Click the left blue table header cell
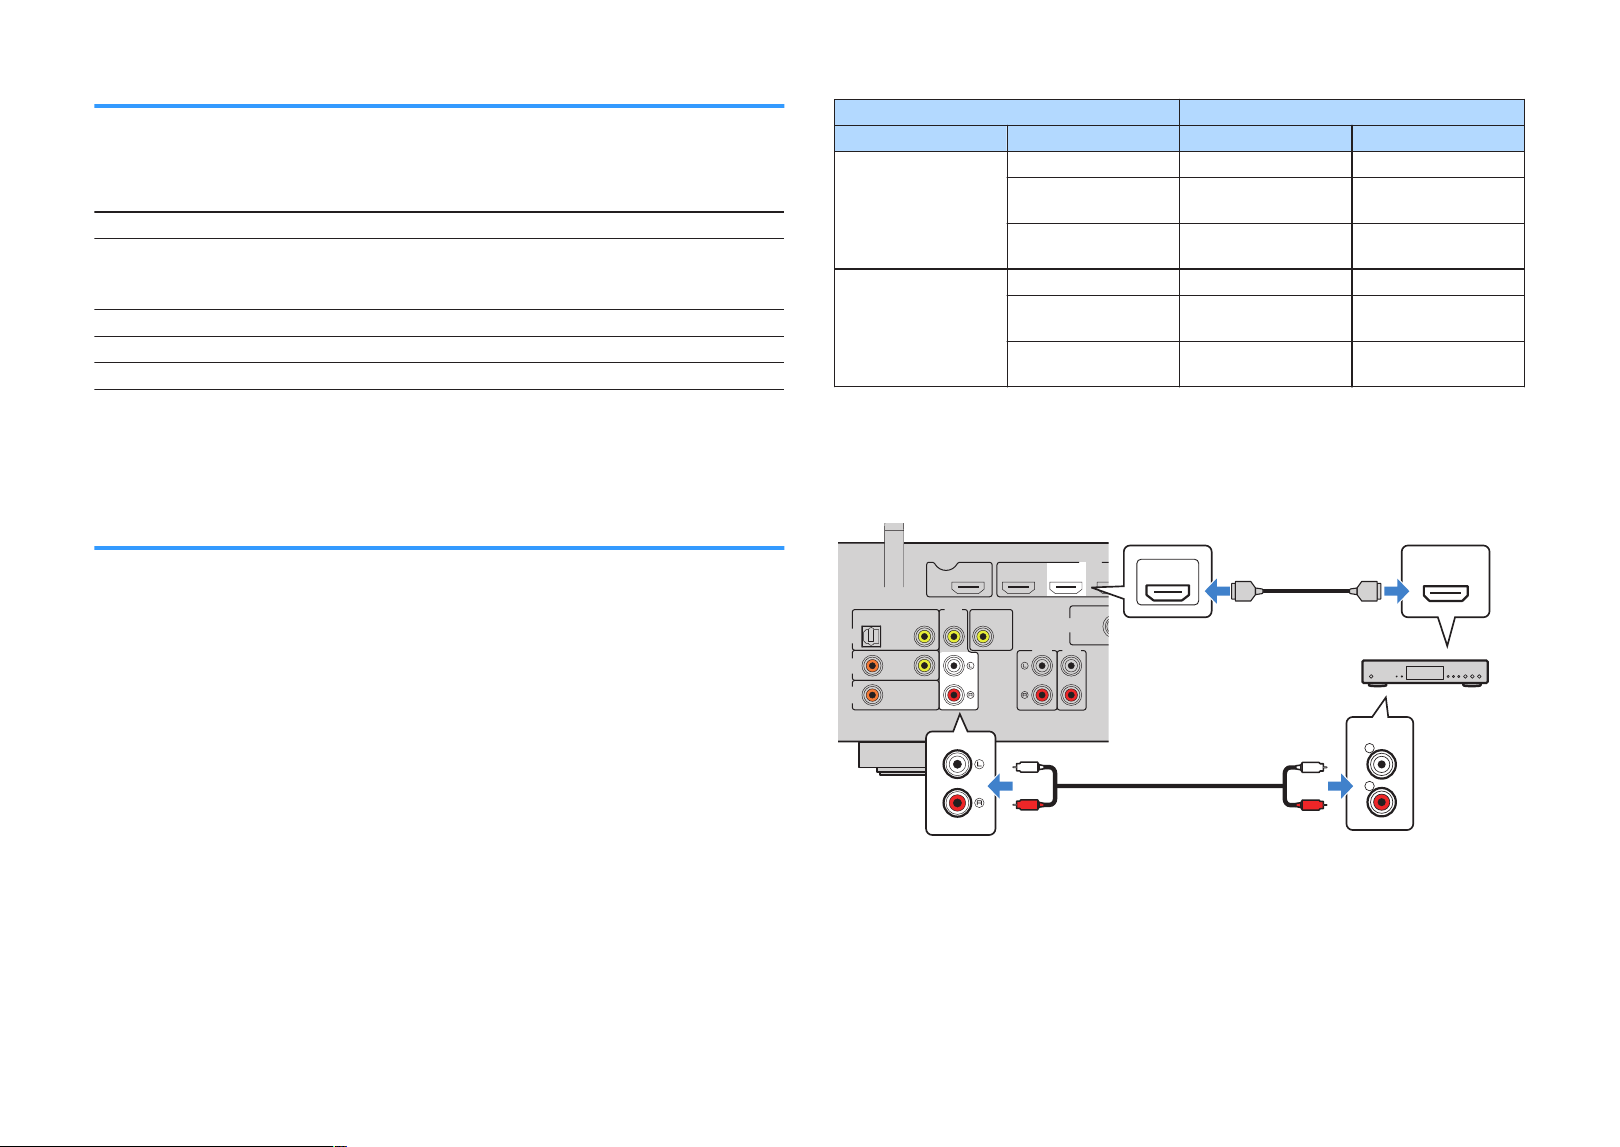 [1007, 112]
